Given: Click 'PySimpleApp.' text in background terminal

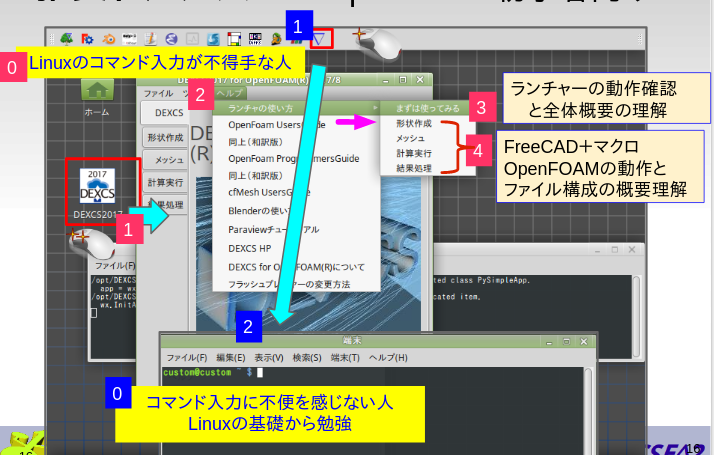Looking at the screenshot, I should 504,281.
